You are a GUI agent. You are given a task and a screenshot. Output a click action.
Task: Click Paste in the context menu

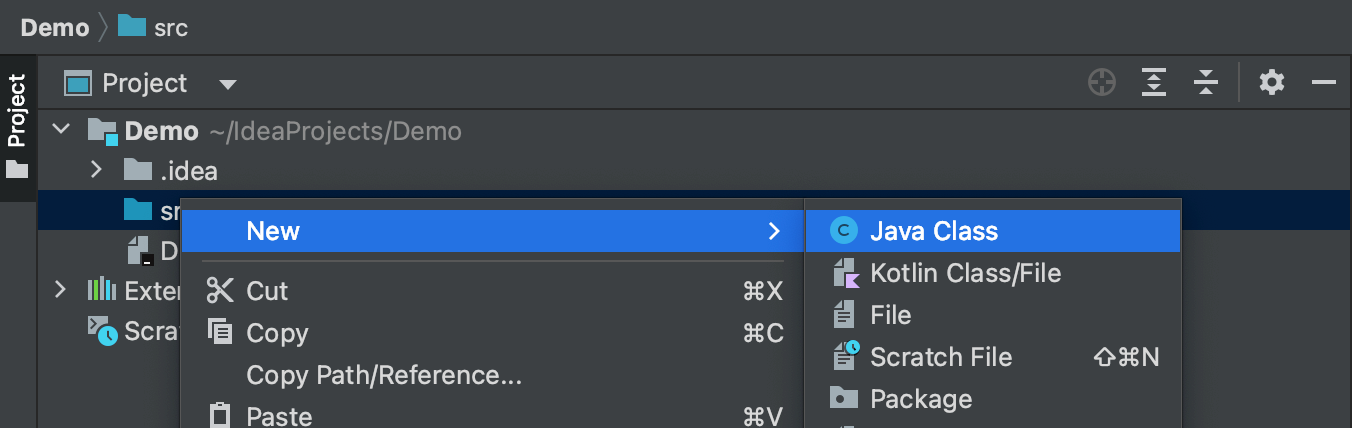(x=279, y=416)
